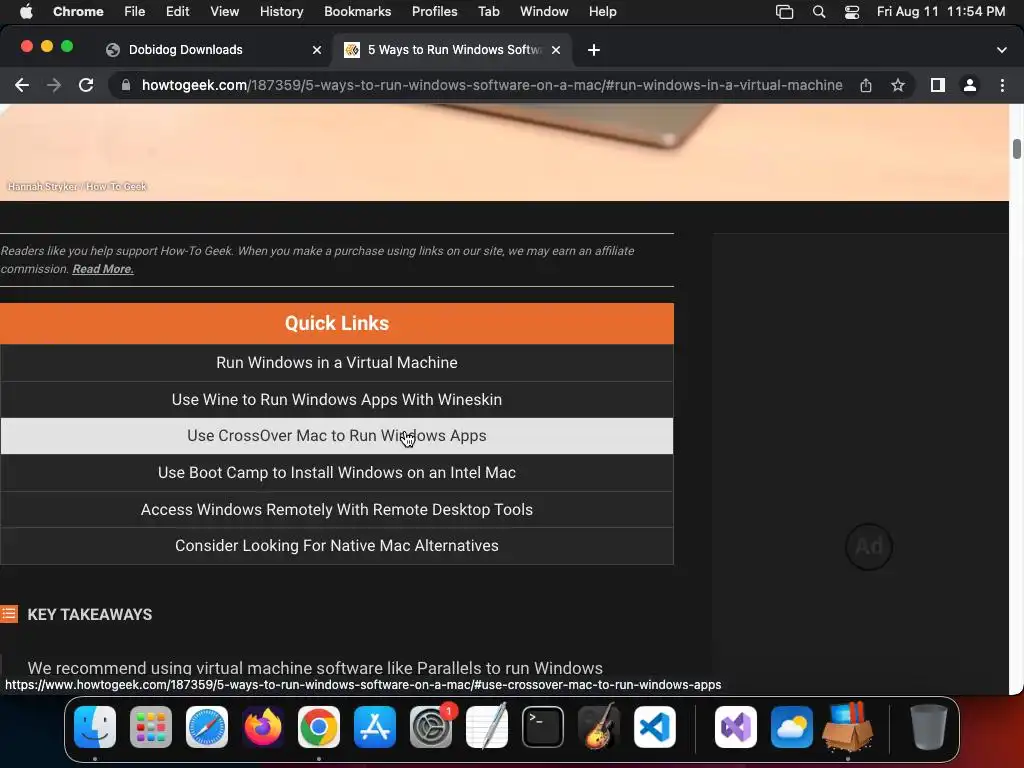
Task: Launch Firefox from the Dock
Action: [263, 727]
